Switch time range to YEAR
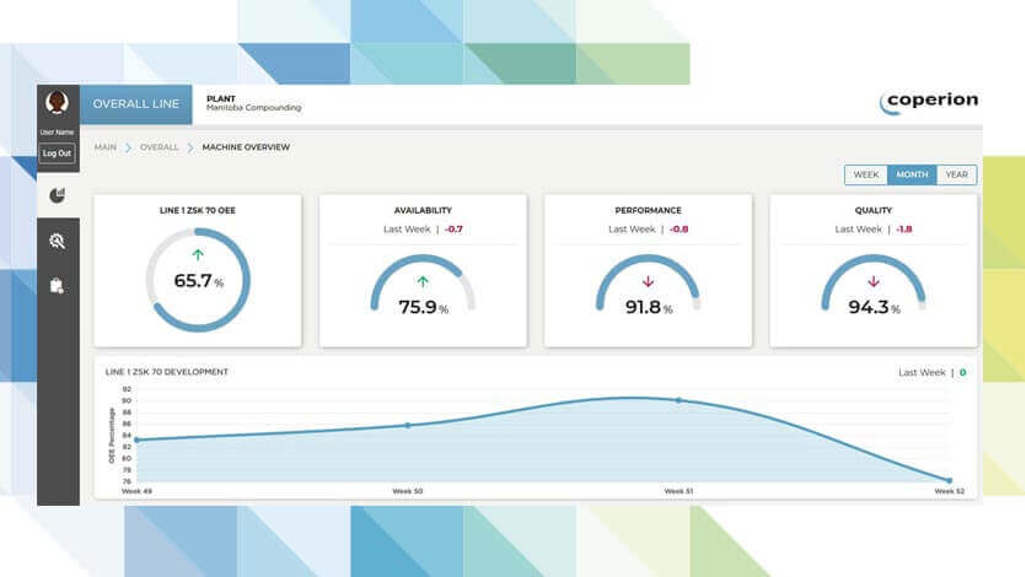The width and height of the screenshot is (1025, 577). click(x=957, y=175)
